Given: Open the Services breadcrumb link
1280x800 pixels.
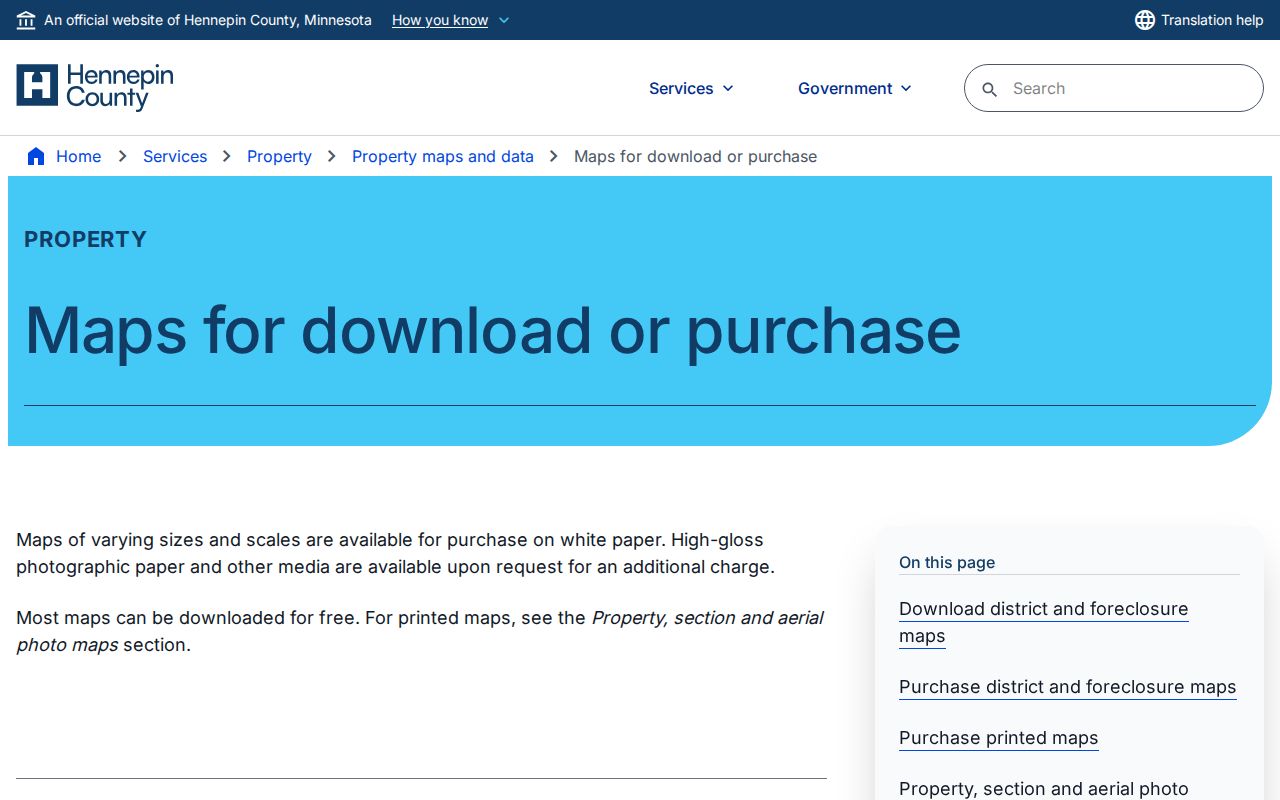Looking at the screenshot, I should [x=175, y=156].
